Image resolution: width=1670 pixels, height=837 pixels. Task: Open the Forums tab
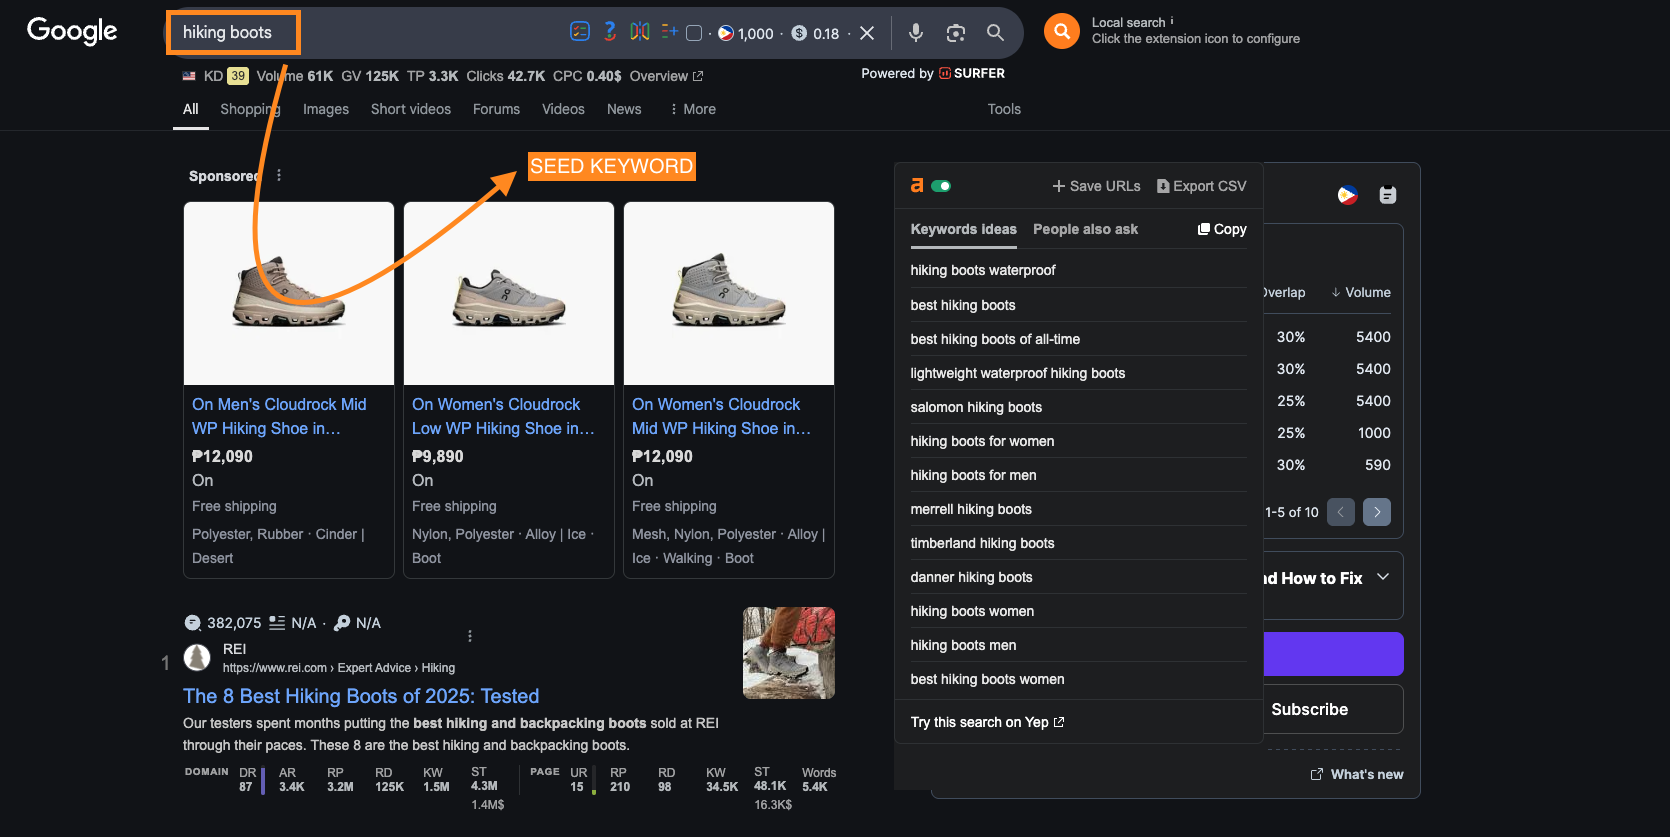pyautogui.click(x=496, y=109)
